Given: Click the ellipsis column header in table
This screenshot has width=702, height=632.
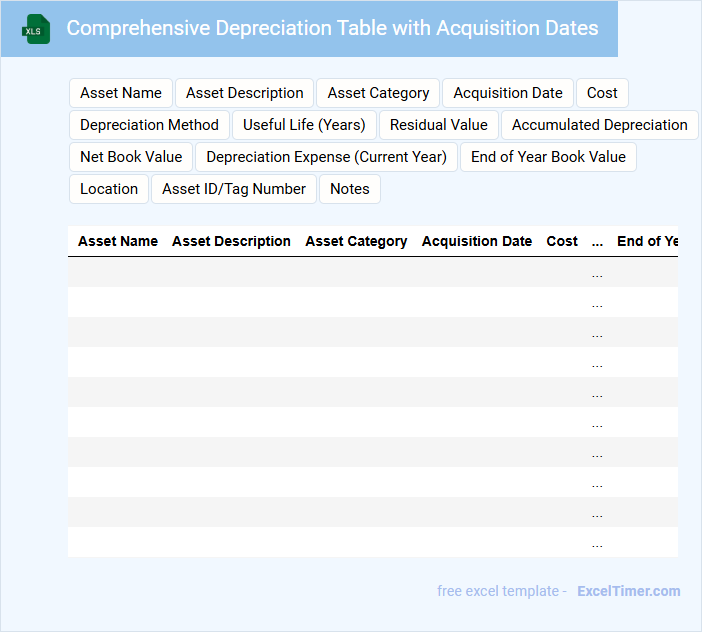Looking at the screenshot, I should [x=597, y=241].
